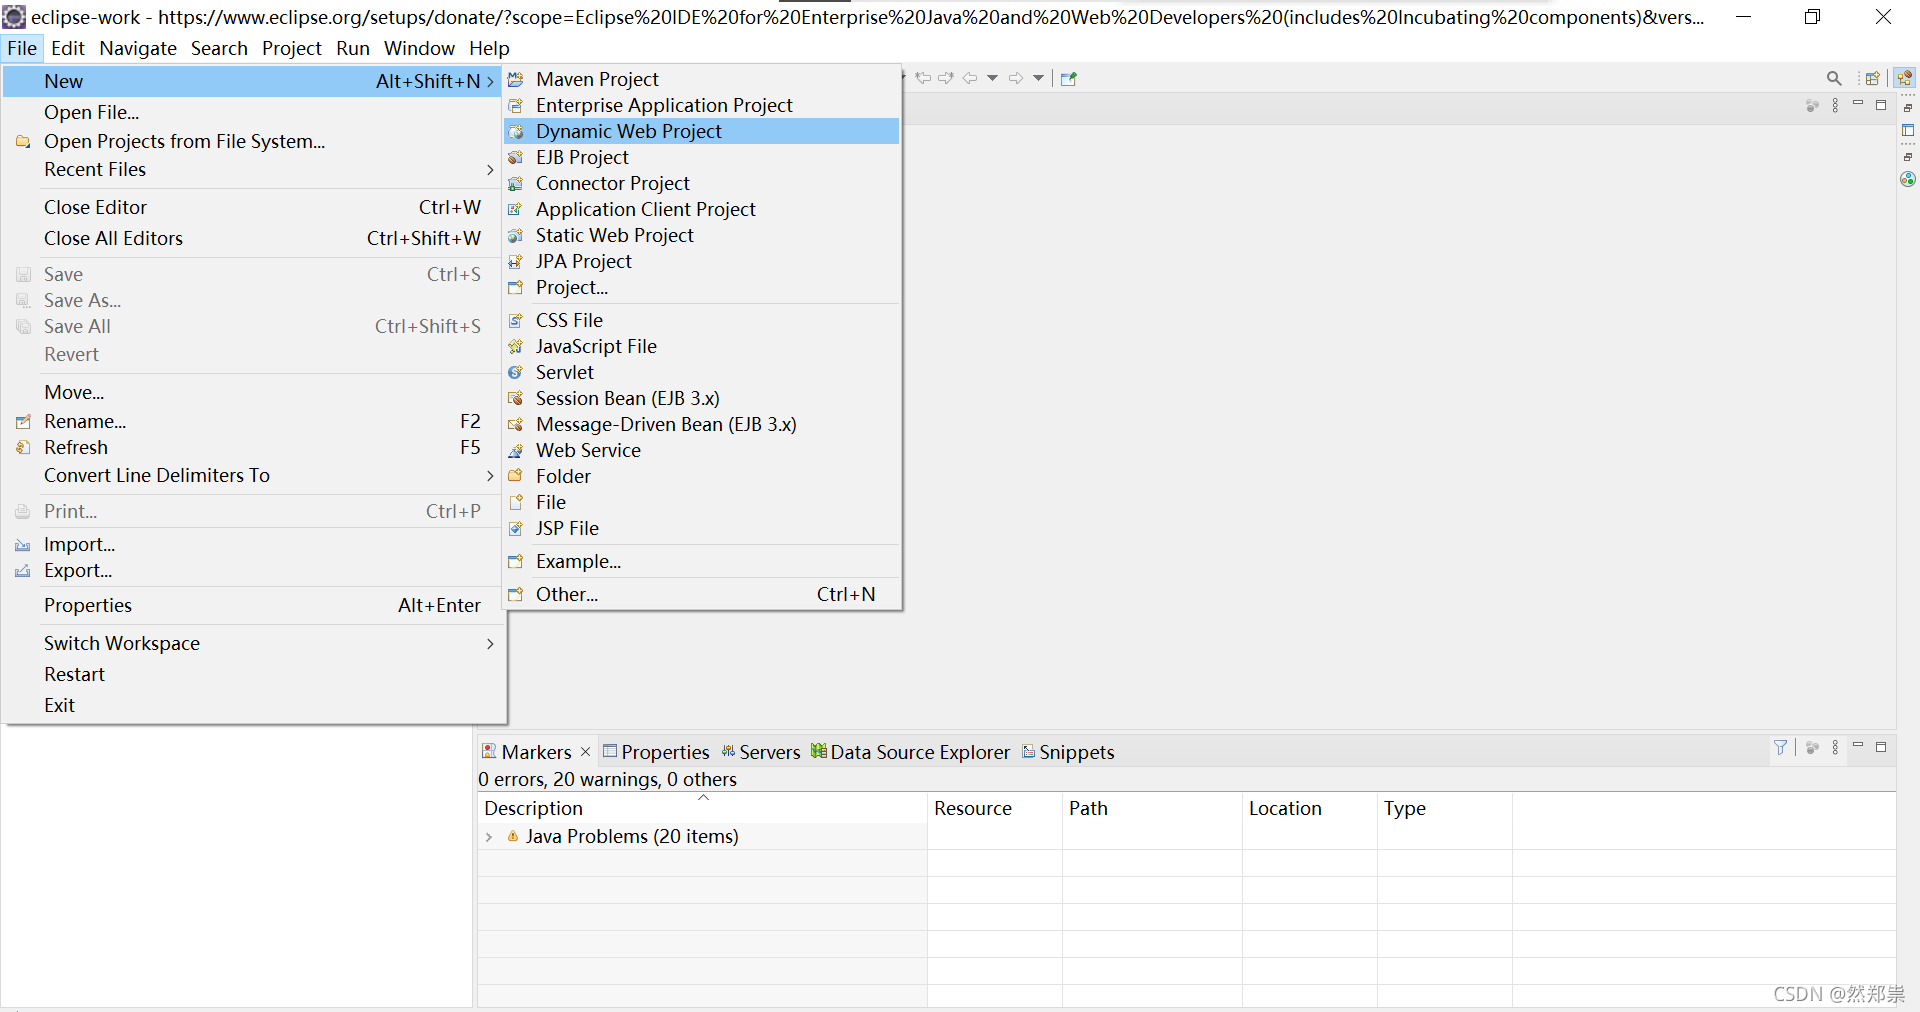This screenshot has height=1012, width=1920.
Task: Open the back-navigation history dropdown arrow
Action: [991, 78]
